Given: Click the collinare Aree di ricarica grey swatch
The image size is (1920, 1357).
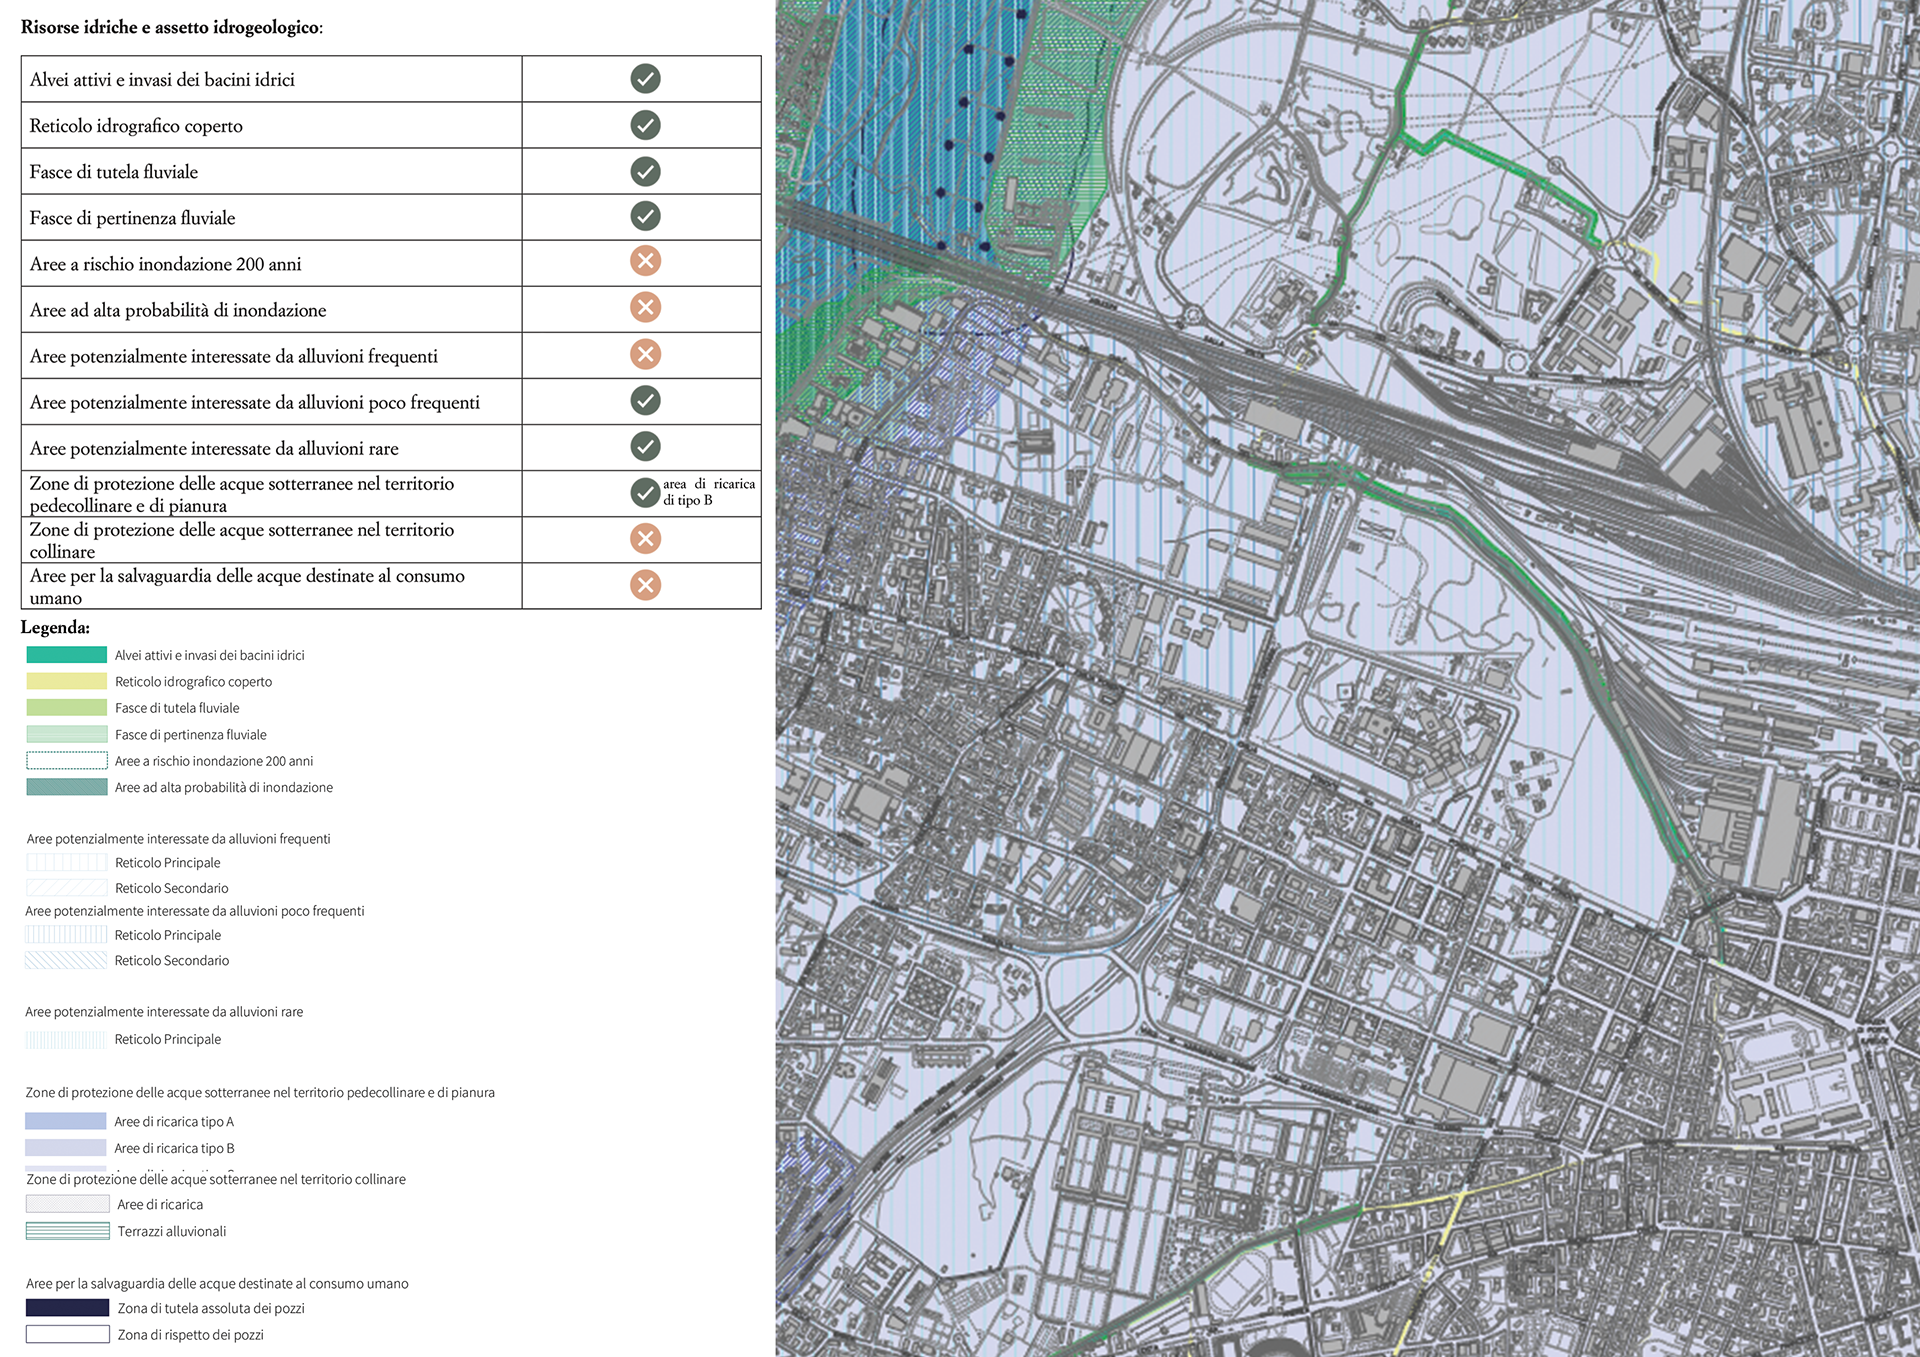Looking at the screenshot, I should click(x=67, y=1204).
